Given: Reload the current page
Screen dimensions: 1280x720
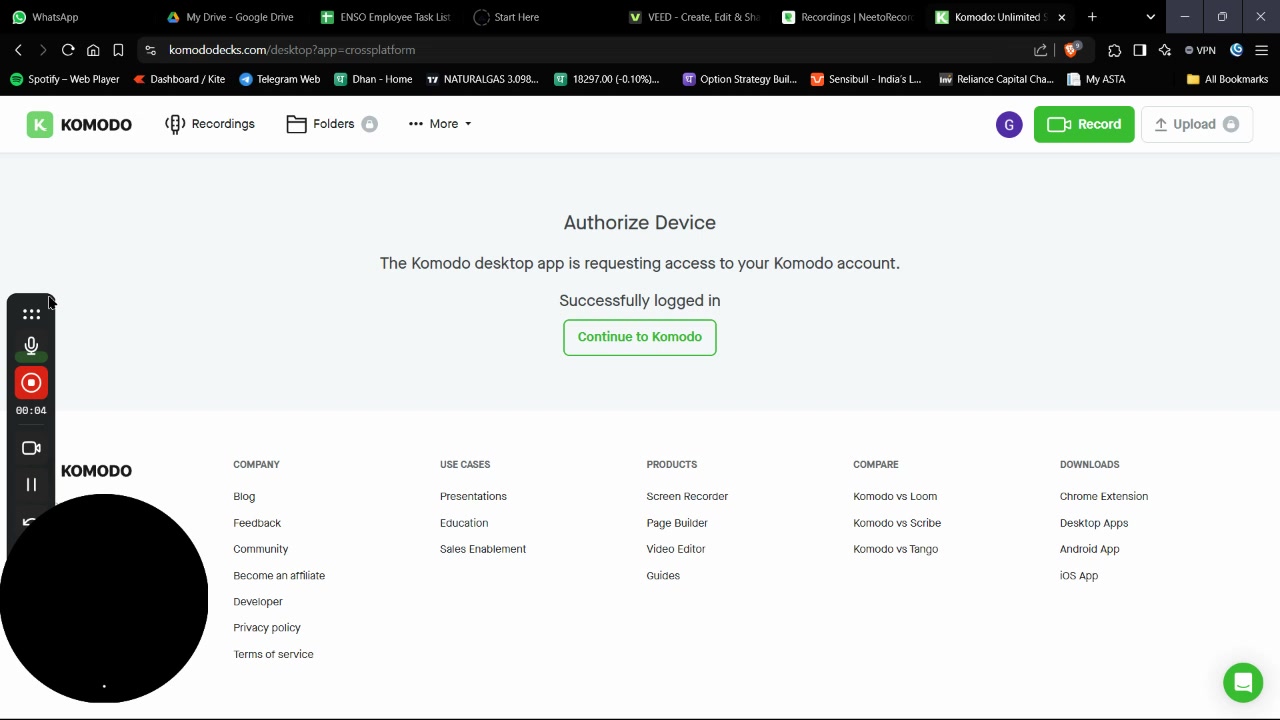Looking at the screenshot, I should pyautogui.click(x=68, y=50).
